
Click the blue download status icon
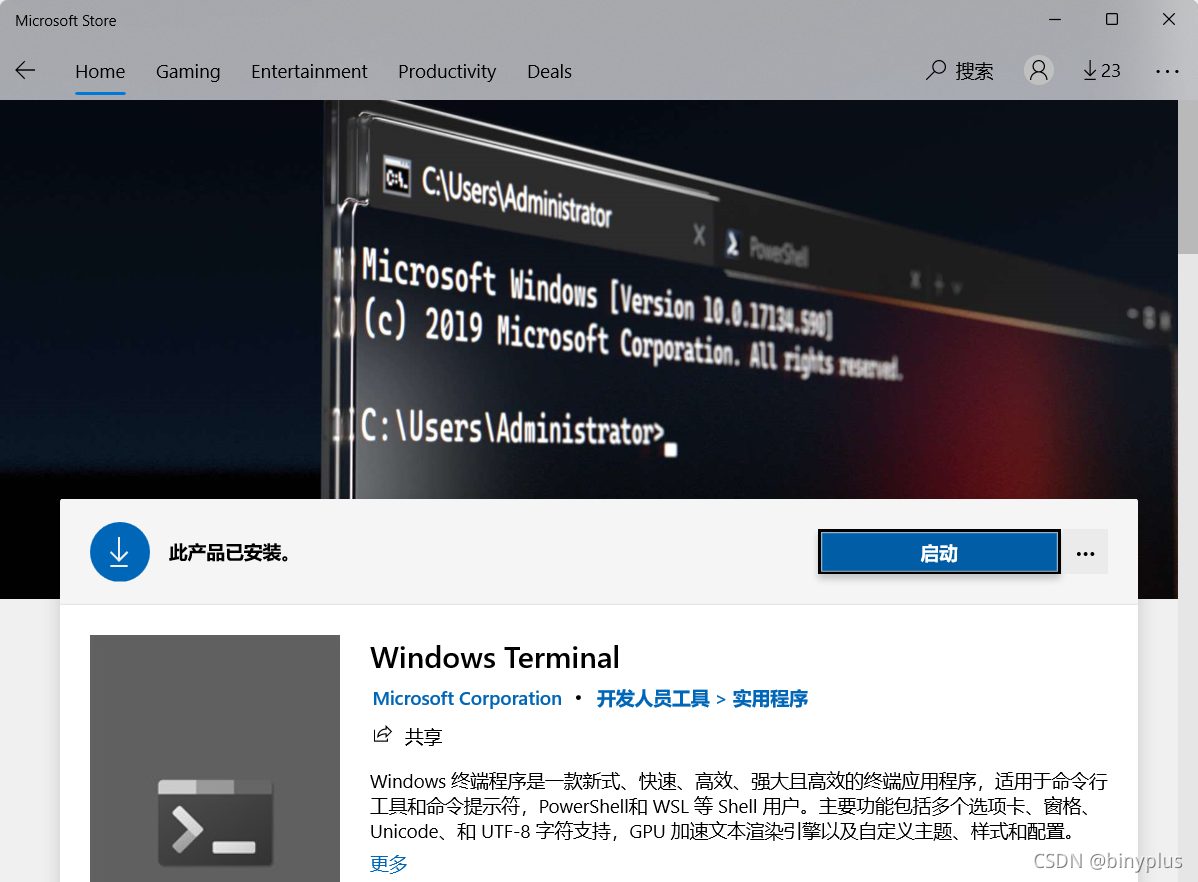pos(120,552)
